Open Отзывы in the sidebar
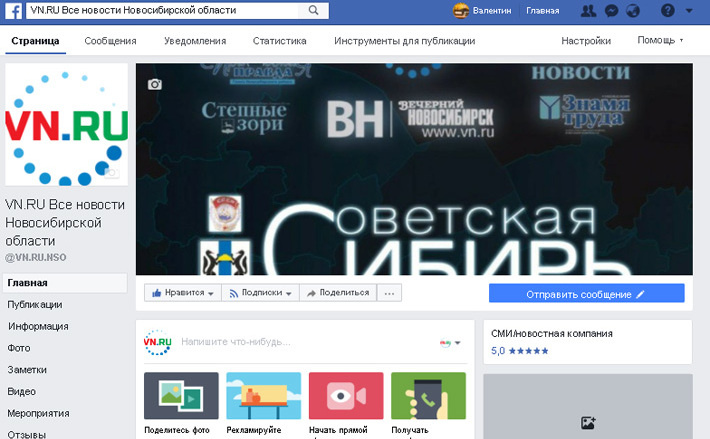Screen dimensions: 710x439 26,434
